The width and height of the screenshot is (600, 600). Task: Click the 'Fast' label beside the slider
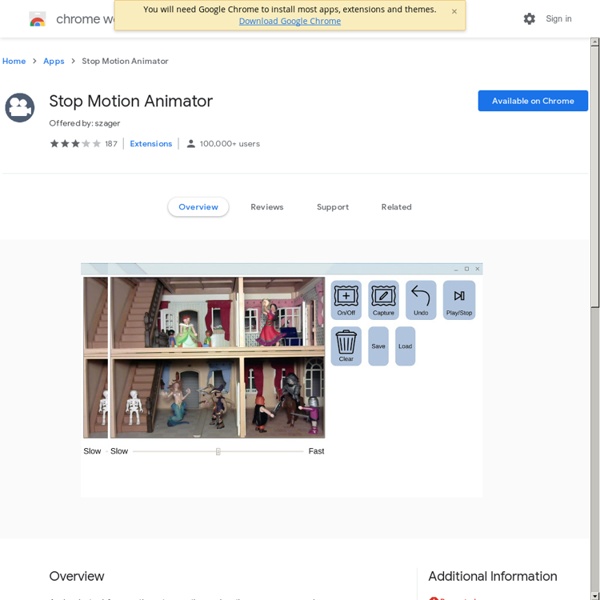[316, 451]
